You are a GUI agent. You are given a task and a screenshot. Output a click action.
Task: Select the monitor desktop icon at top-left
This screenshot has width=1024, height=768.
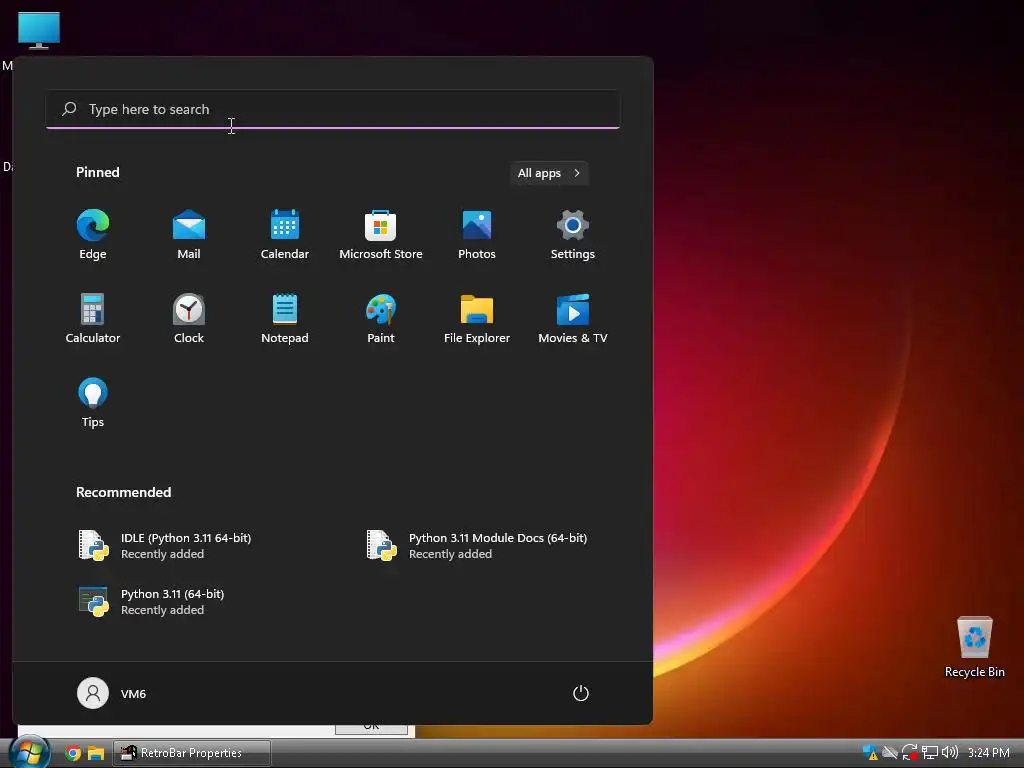(39, 31)
